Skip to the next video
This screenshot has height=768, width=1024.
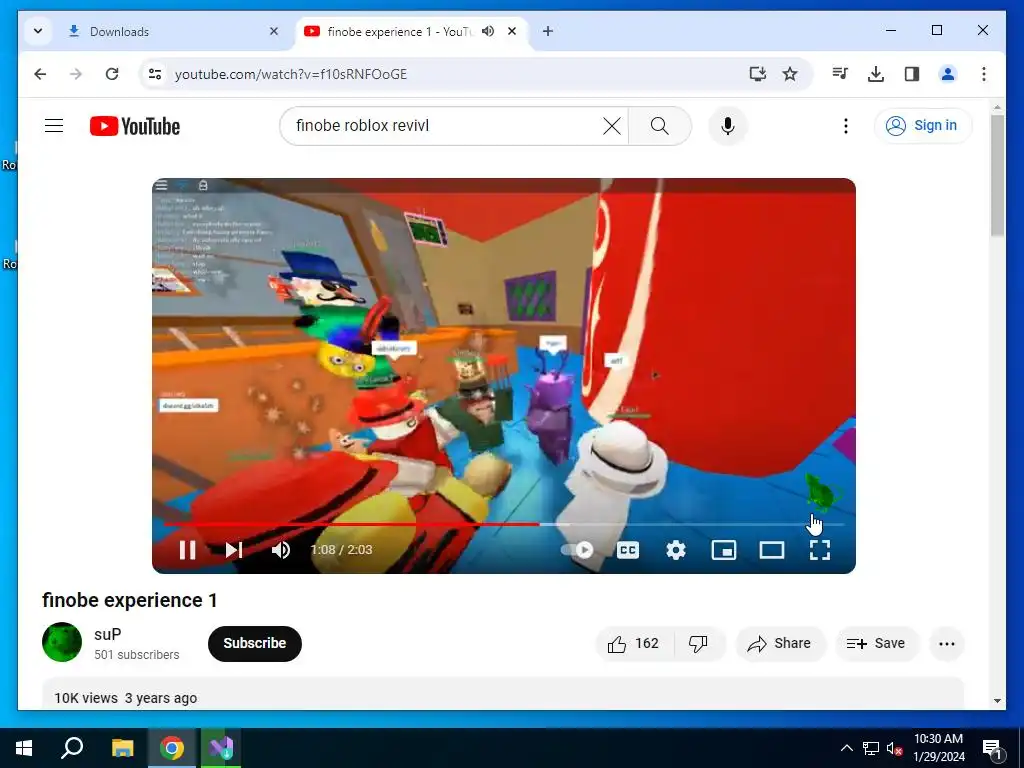tap(234, 550)
